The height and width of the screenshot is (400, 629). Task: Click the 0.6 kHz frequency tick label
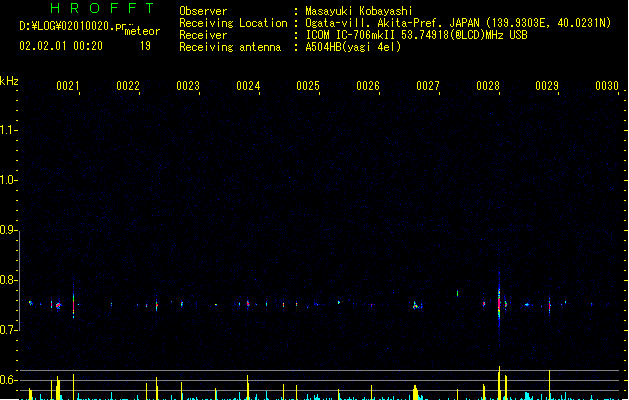tap(7, 380)
